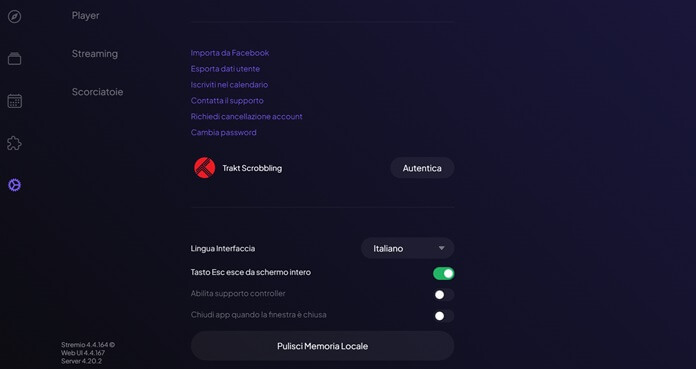Toggle Tasto Esc esce da schermo intero
This screenshot has width=696, height=369.
click(x=443, y=273)
